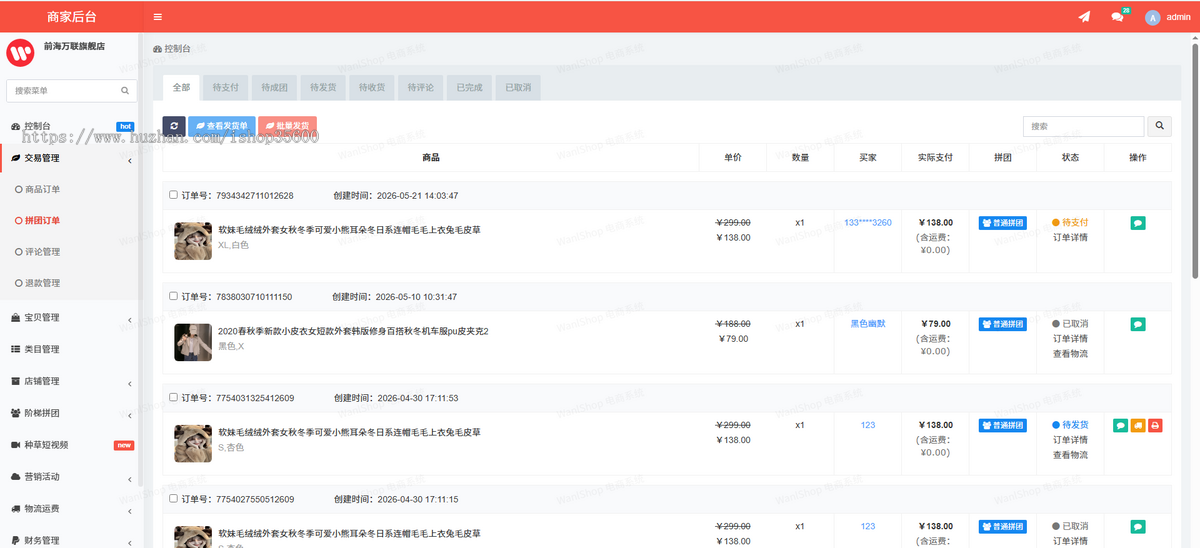Click product title 2020春秋季新款小皮衣
Viewport: 1200px width, 548px height.
[353, 331]
